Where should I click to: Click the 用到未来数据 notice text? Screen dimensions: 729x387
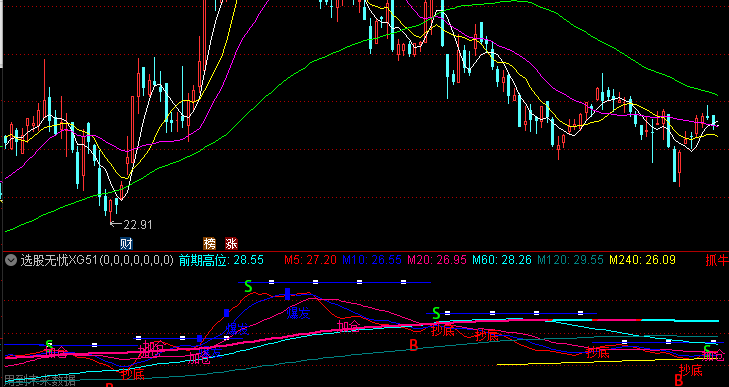tap(40, 381)
